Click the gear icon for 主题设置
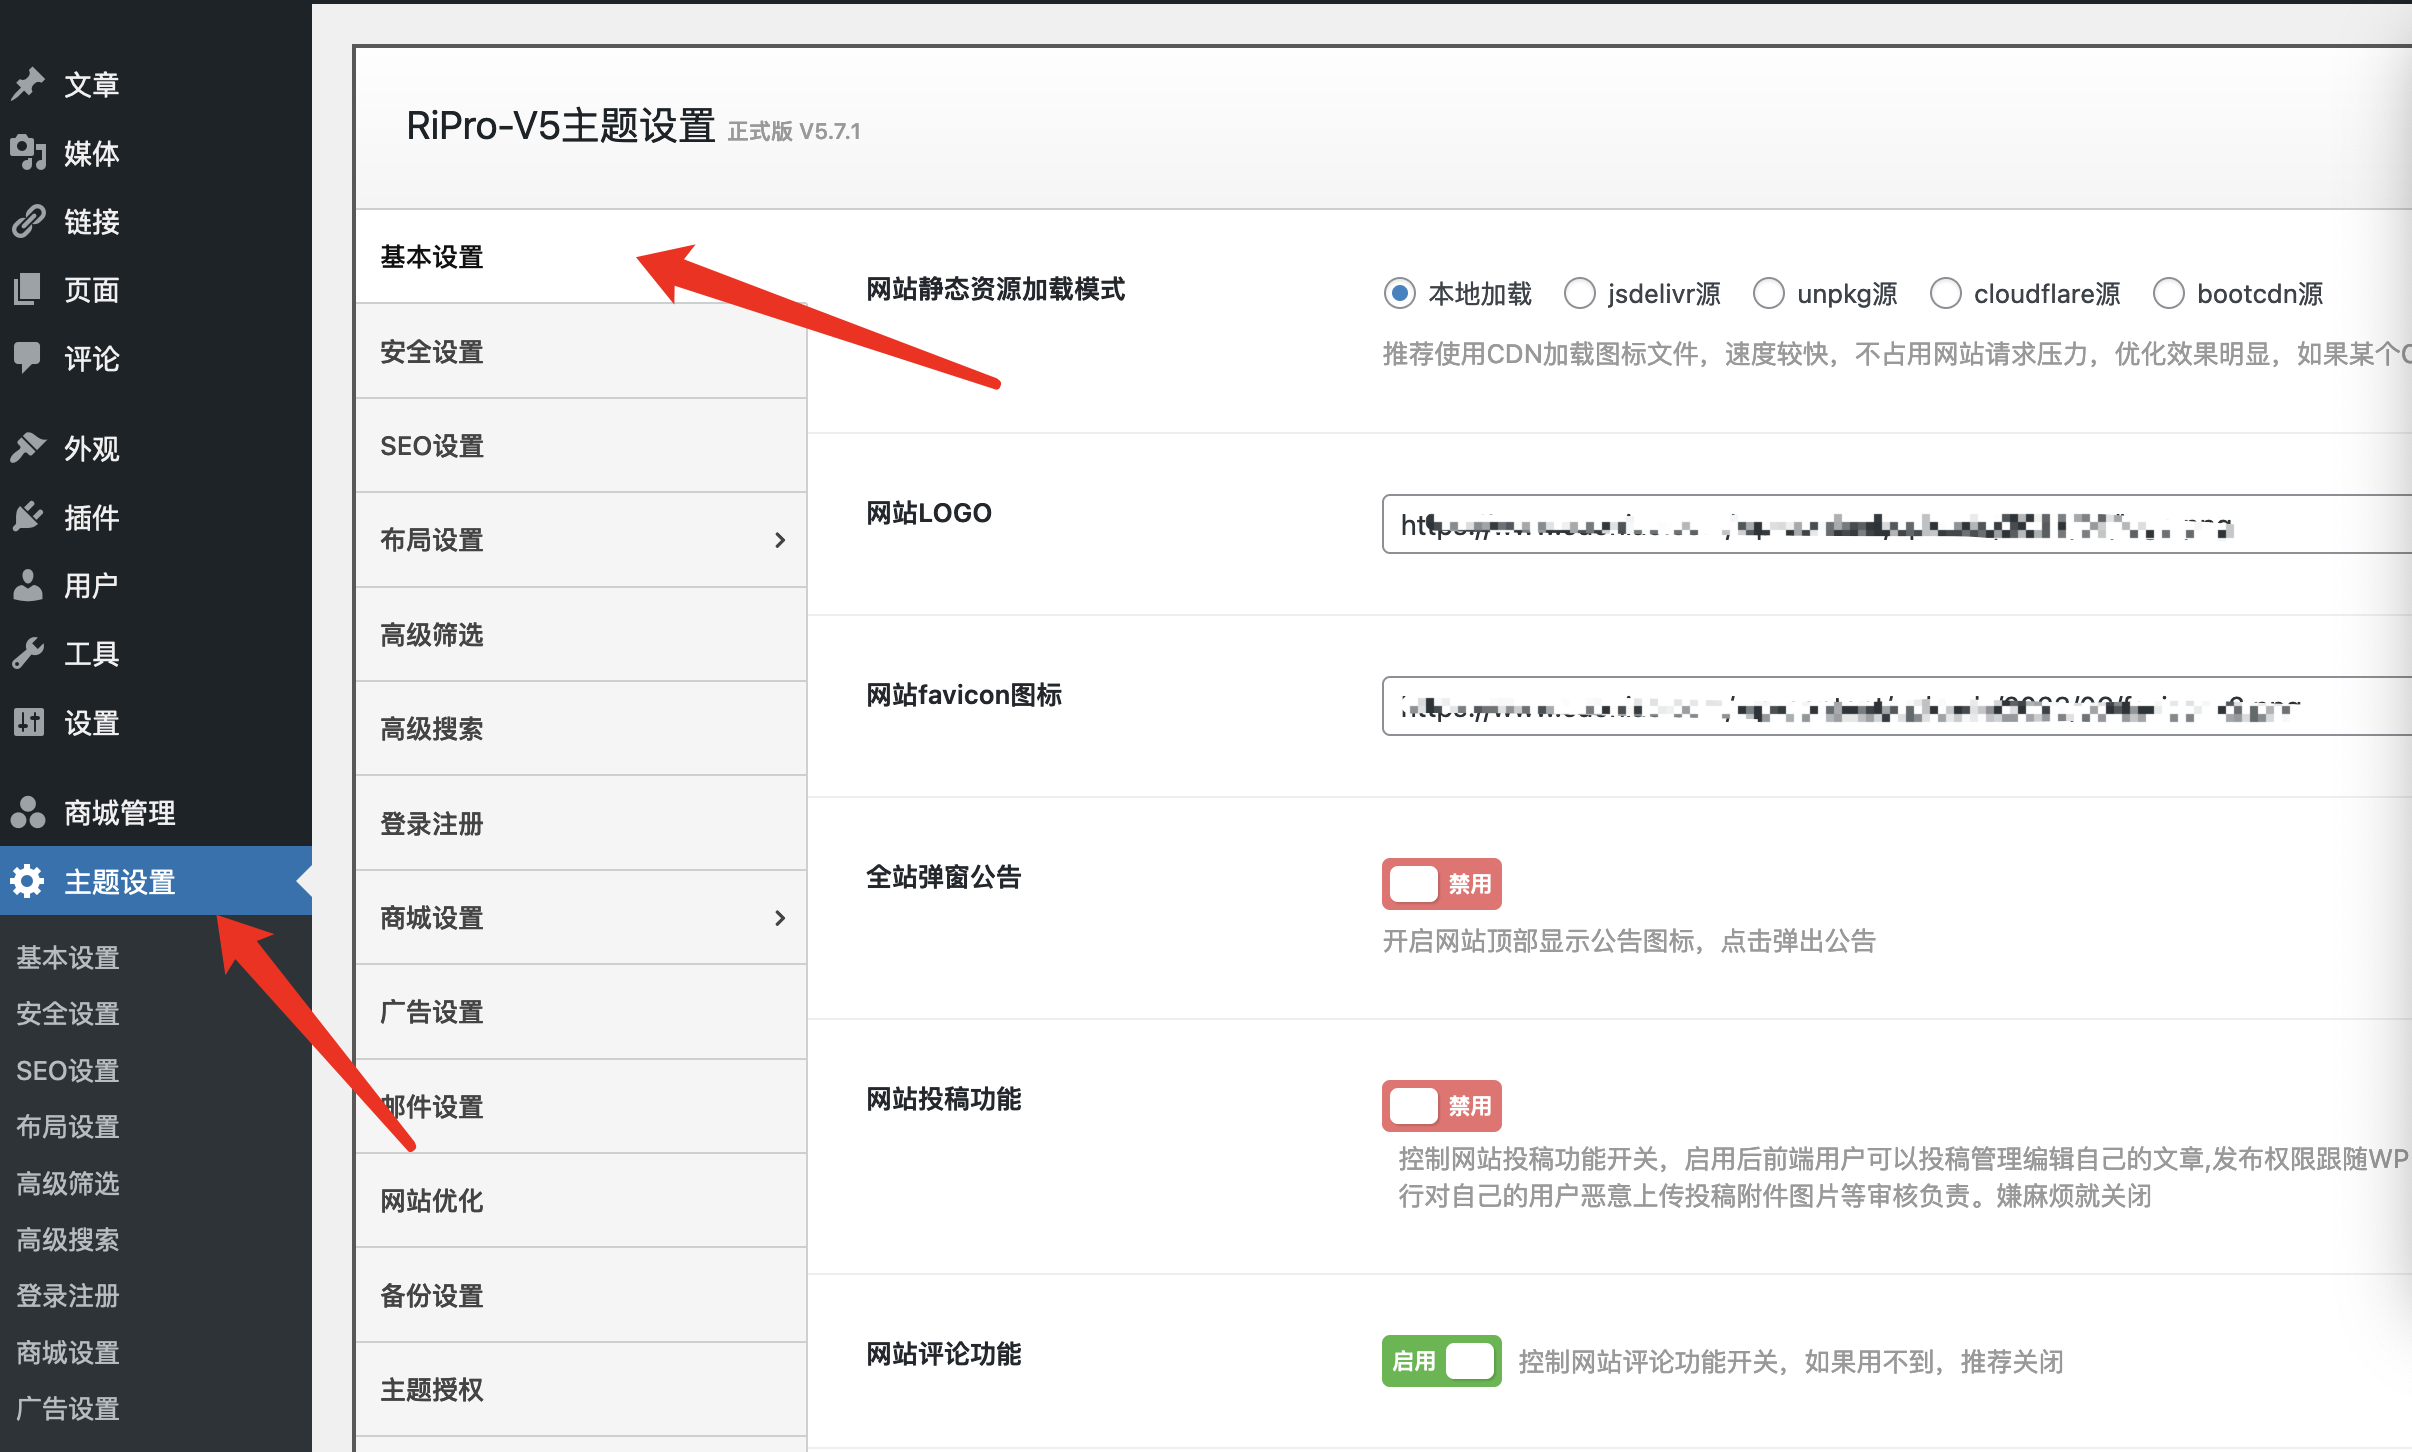The image size is (2412, 1452). 28,881
